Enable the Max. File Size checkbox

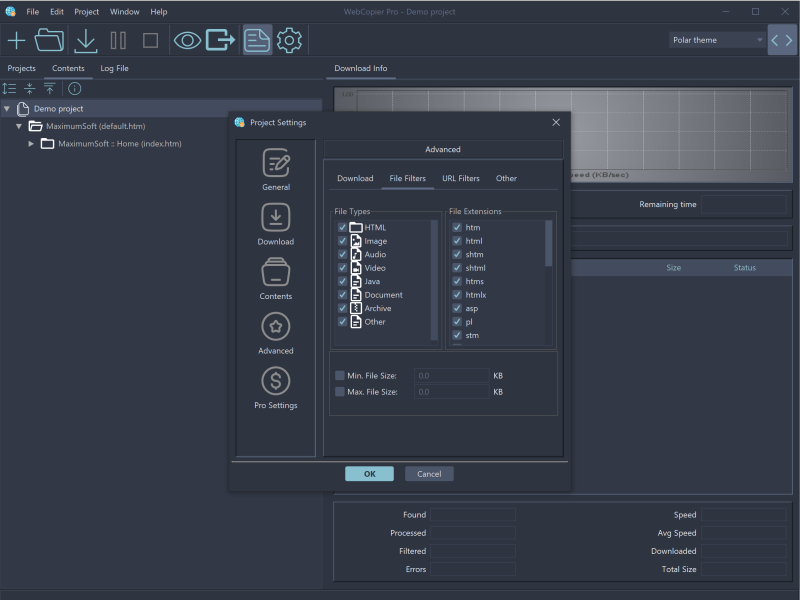point(340,392)
